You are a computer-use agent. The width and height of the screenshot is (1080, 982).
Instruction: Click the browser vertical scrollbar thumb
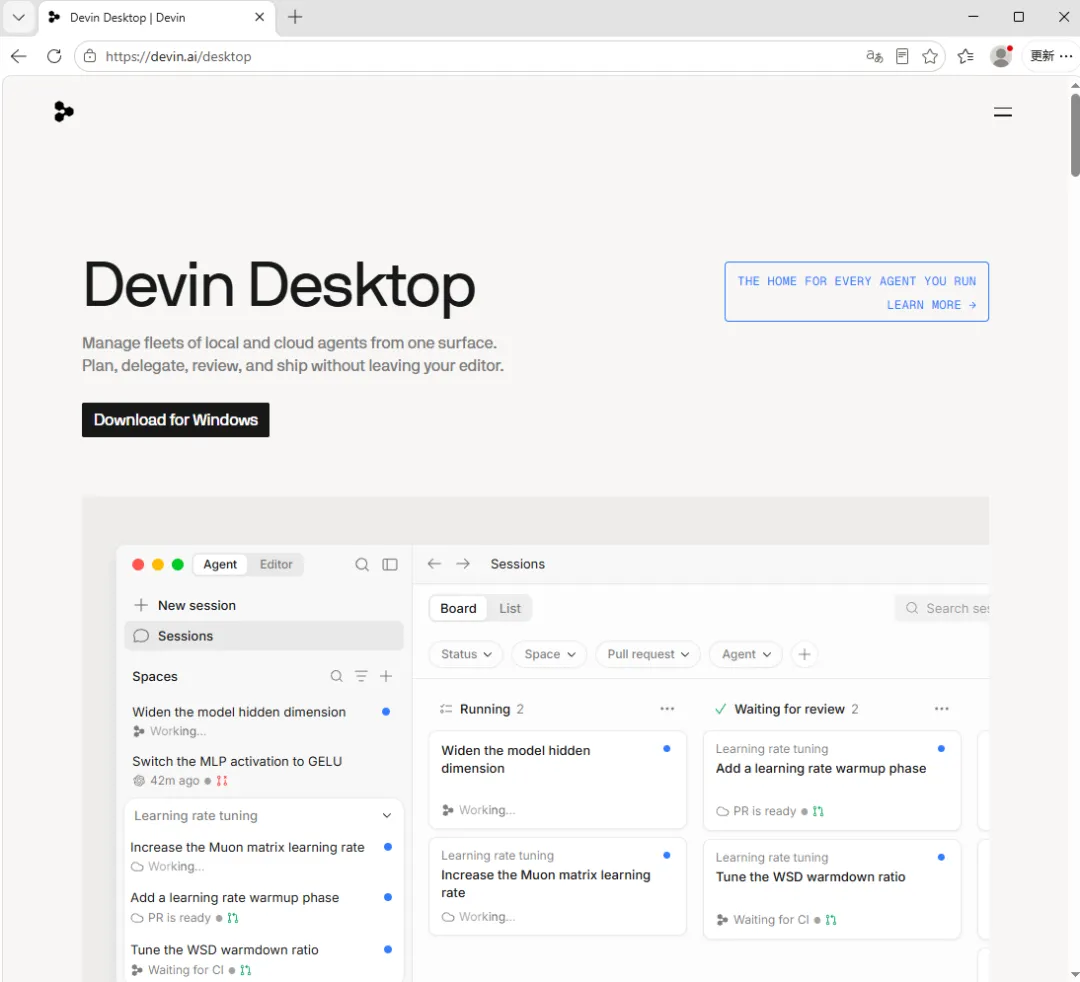click(x=1074, y=134)
